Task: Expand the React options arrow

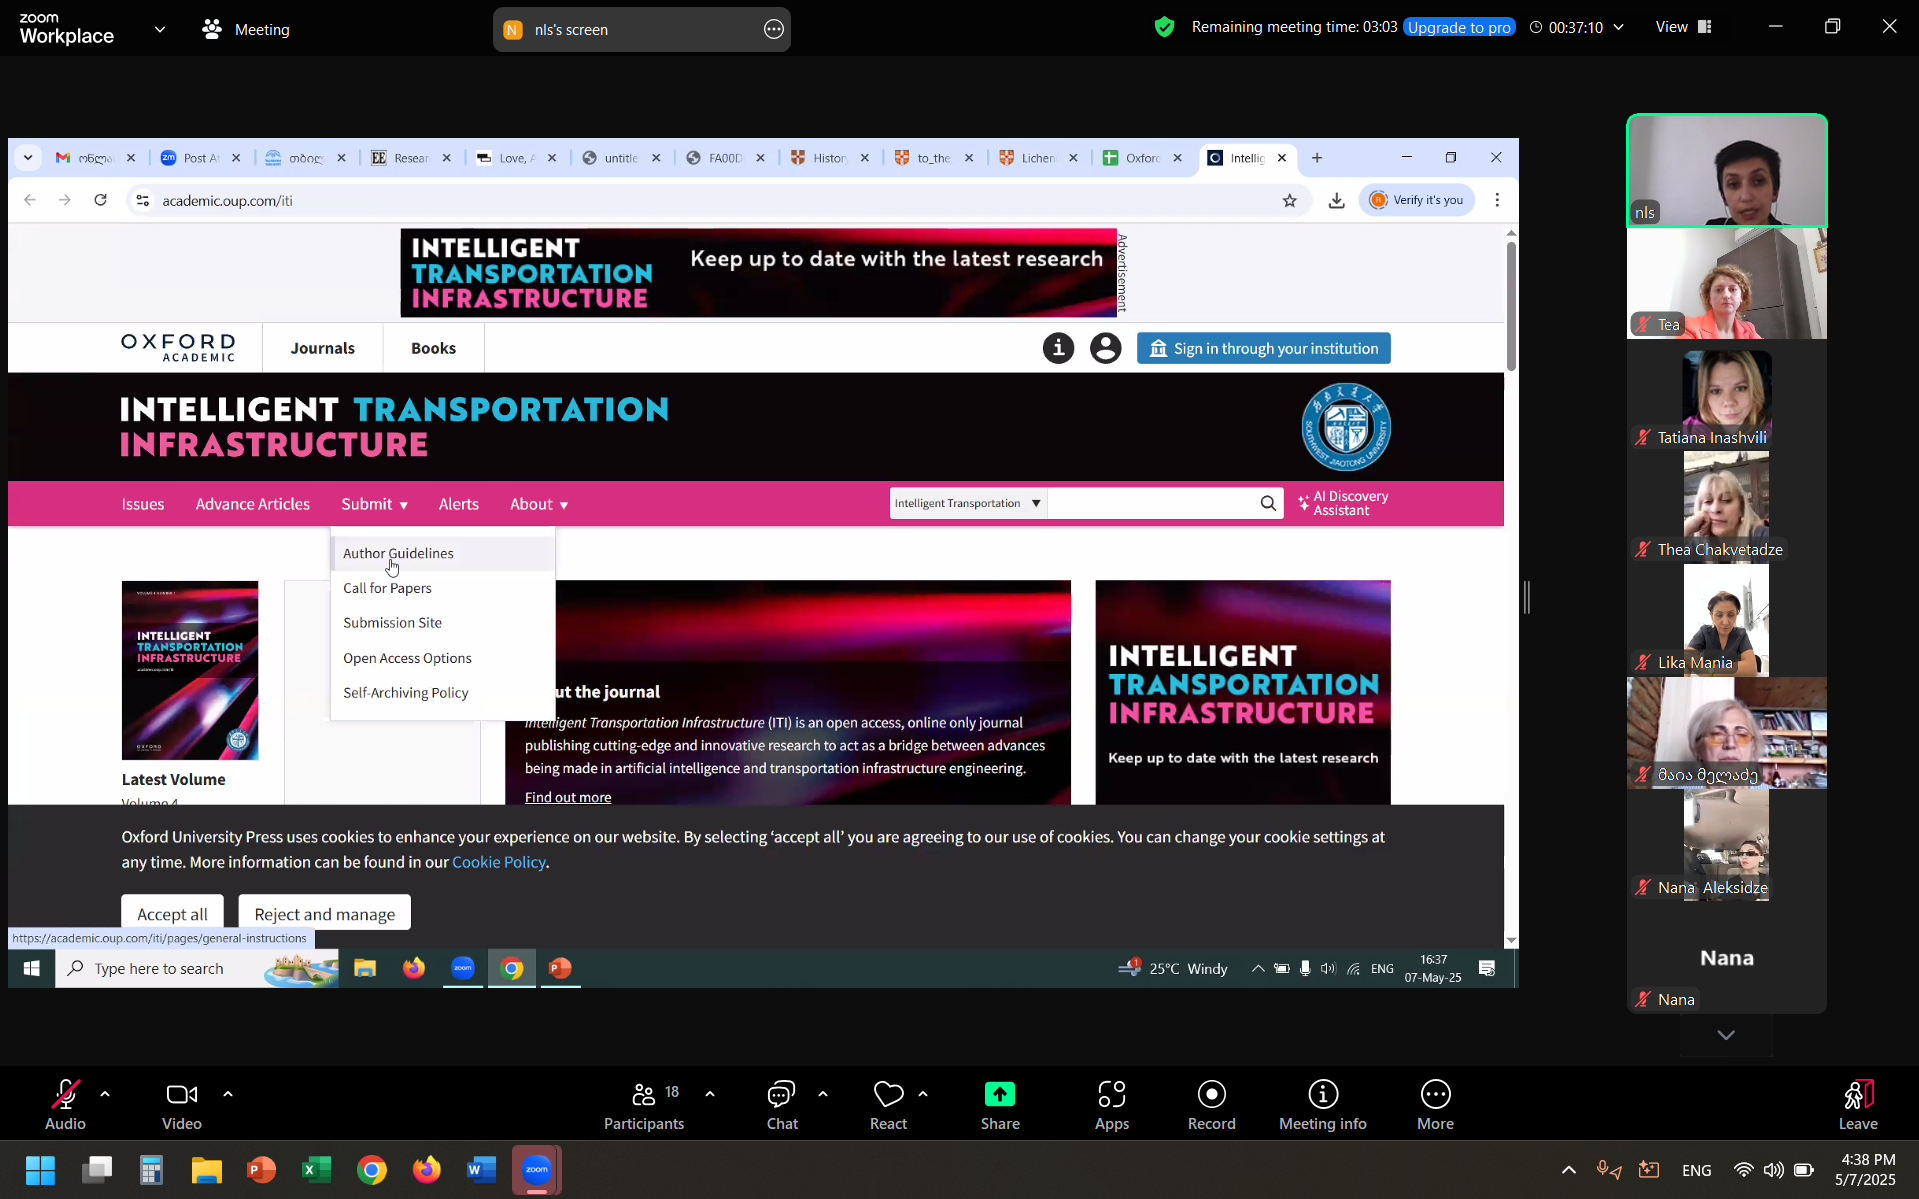Action: point(923,1094)
